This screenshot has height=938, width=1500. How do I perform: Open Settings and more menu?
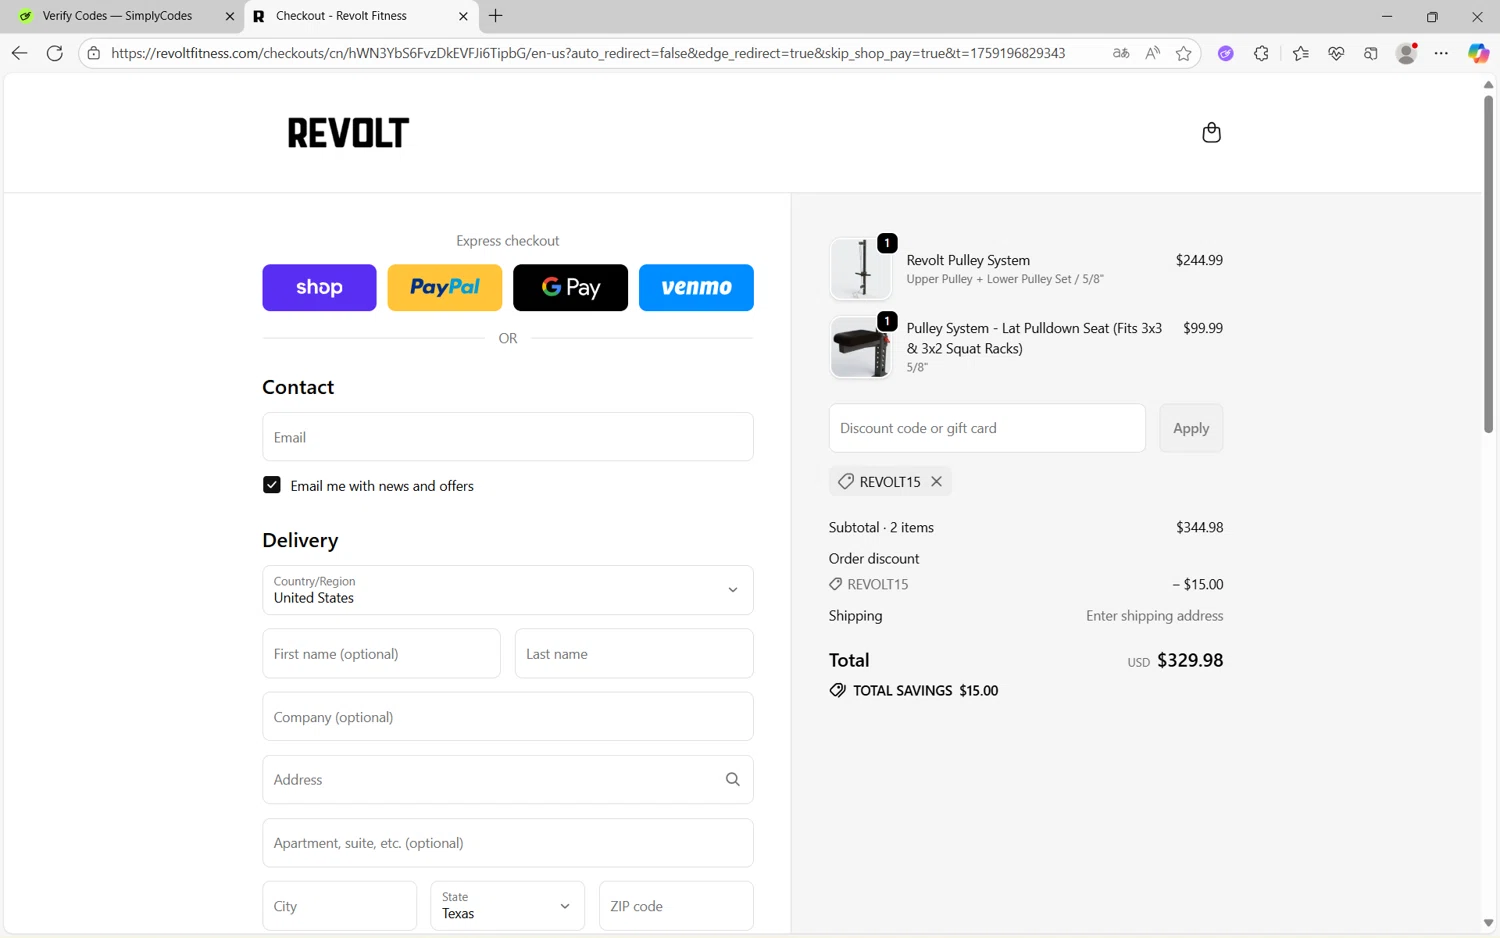click(x=1441, y=53)
